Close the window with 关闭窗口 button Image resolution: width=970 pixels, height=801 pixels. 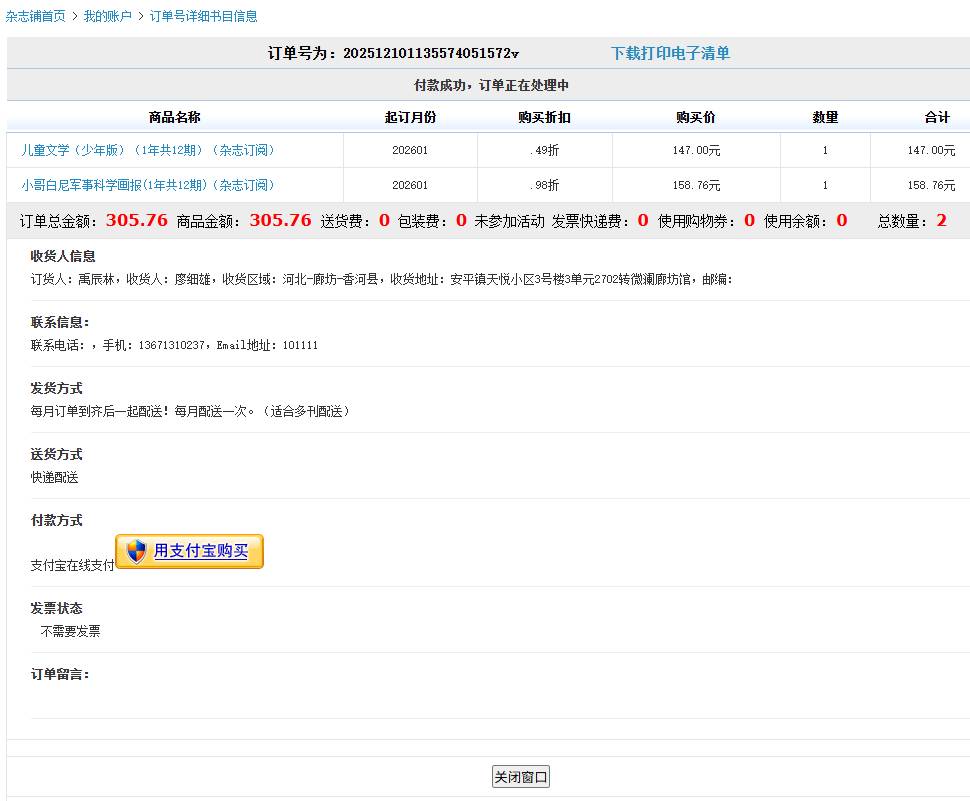point(520,777)
